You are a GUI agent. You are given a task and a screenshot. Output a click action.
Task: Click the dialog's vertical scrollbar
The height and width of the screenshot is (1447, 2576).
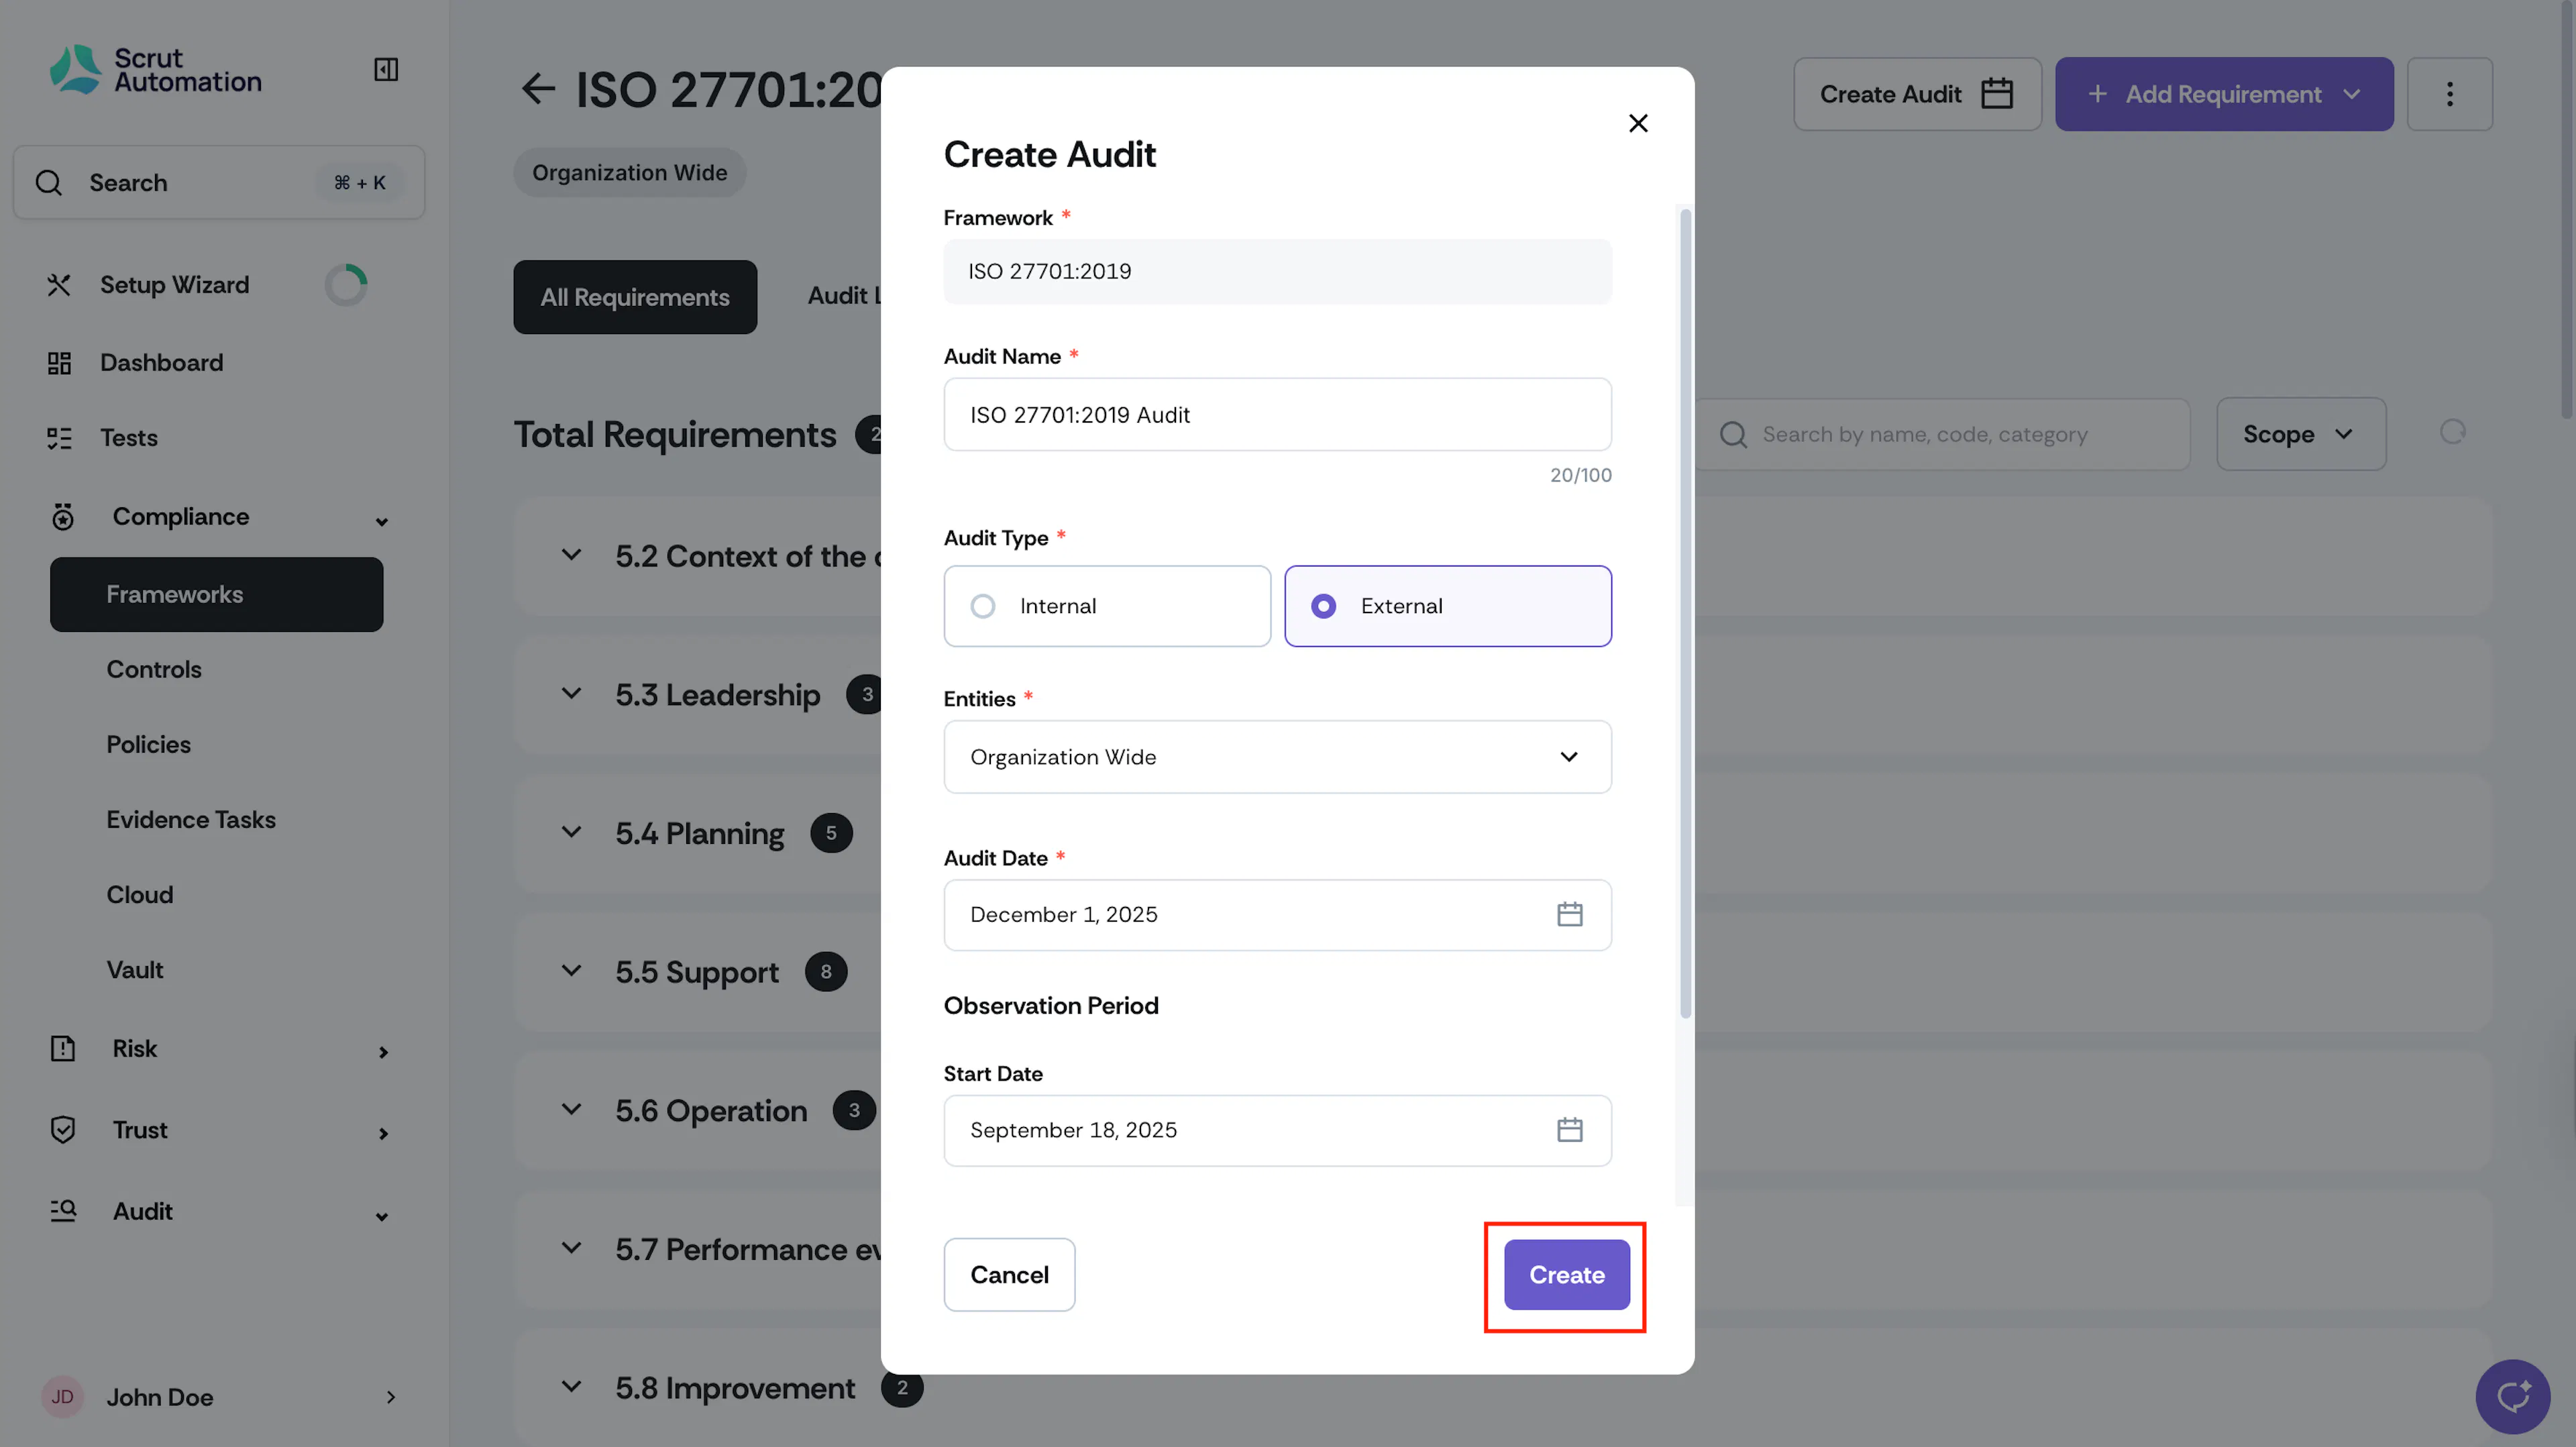(x=1685, y=613)
